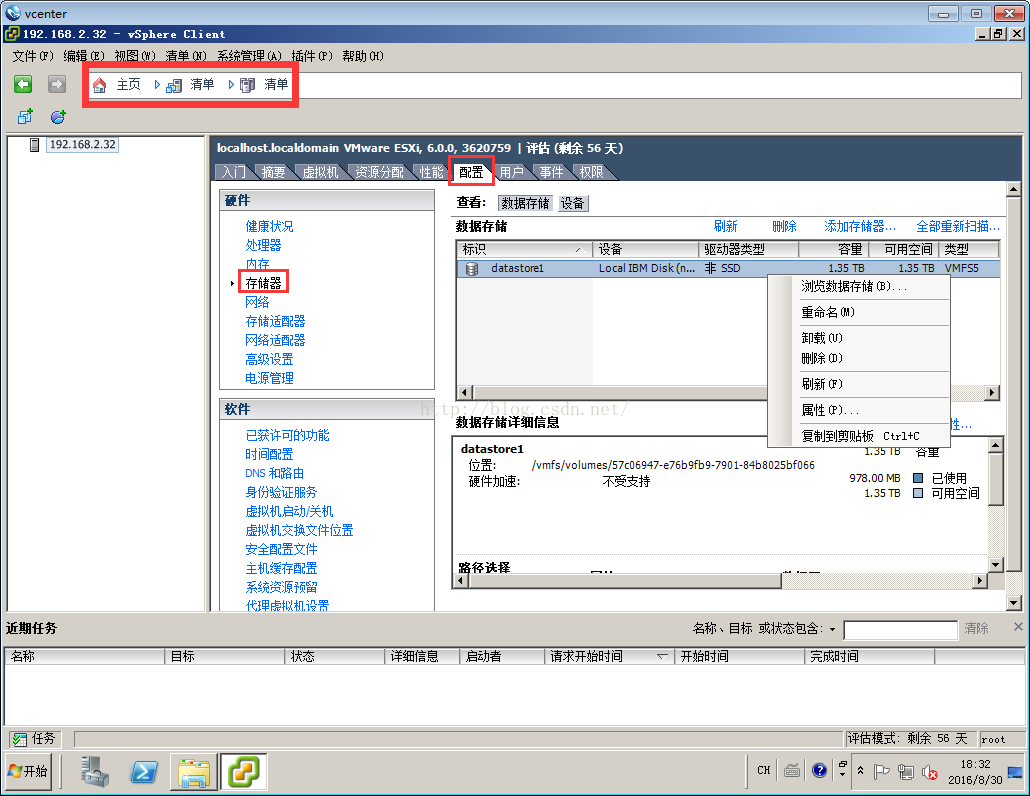Viewport: 1030px width, 796px height.
Task: Click the 清除 filter button
Action: pyautogui.click(x=976, y=629)
